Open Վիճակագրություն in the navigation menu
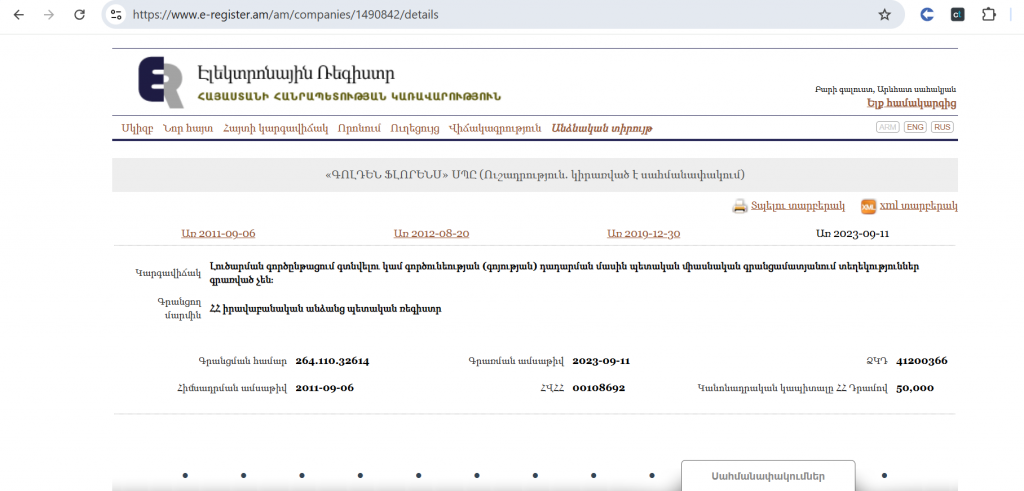Viewport: 1024px width, 491px height. 494,128
